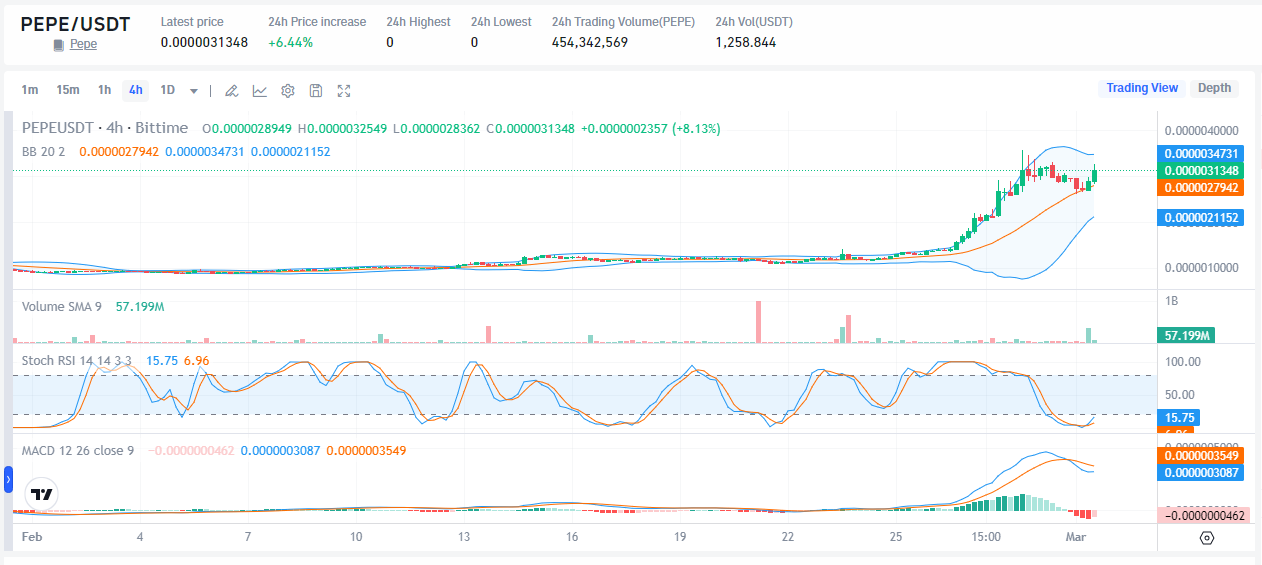Click the 1,258.844 USDT volume value

pos(746,42)
